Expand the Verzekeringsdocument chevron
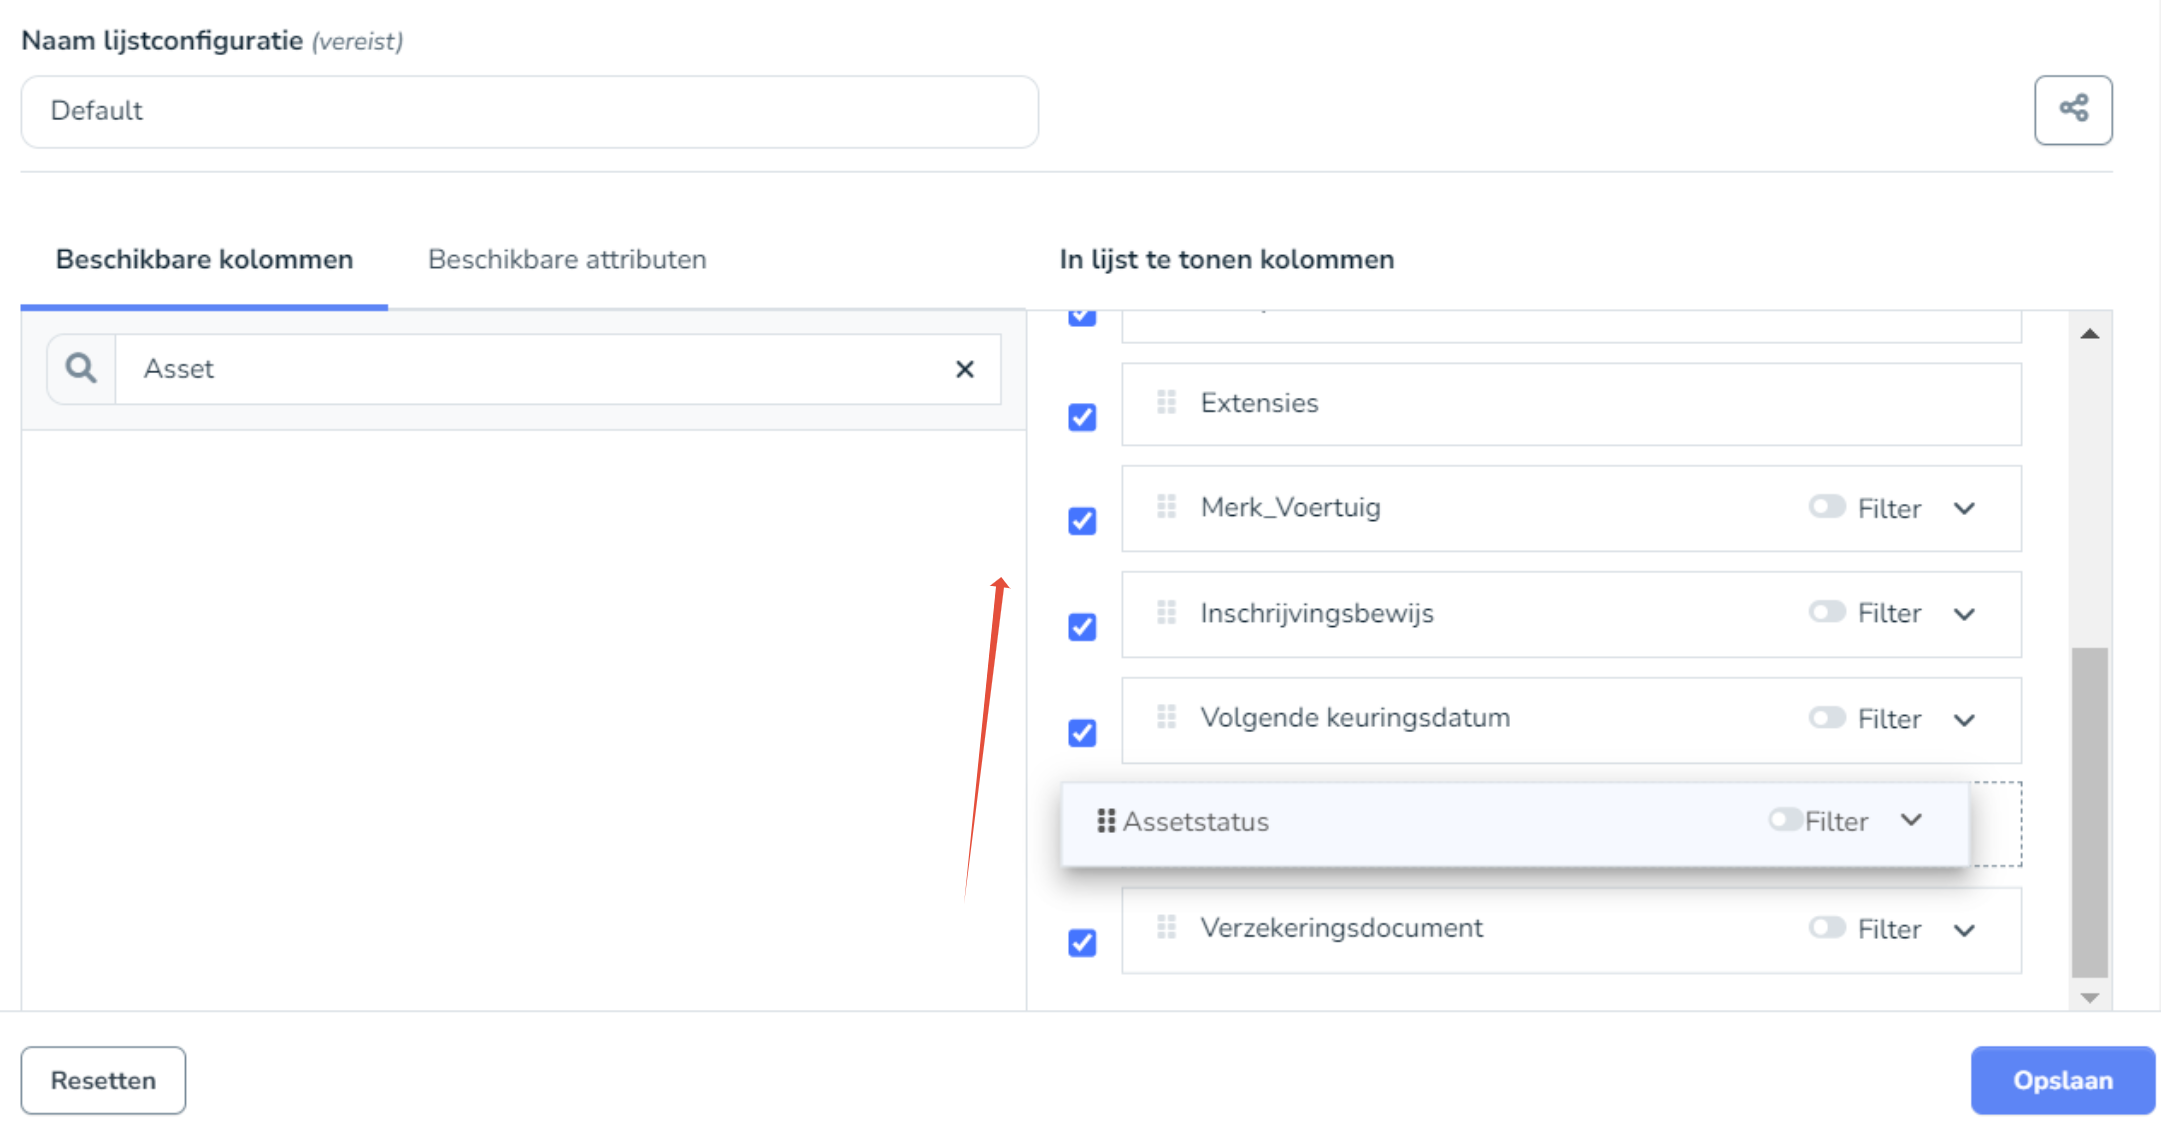2161x1130 pixels. tap(1964, 930)
